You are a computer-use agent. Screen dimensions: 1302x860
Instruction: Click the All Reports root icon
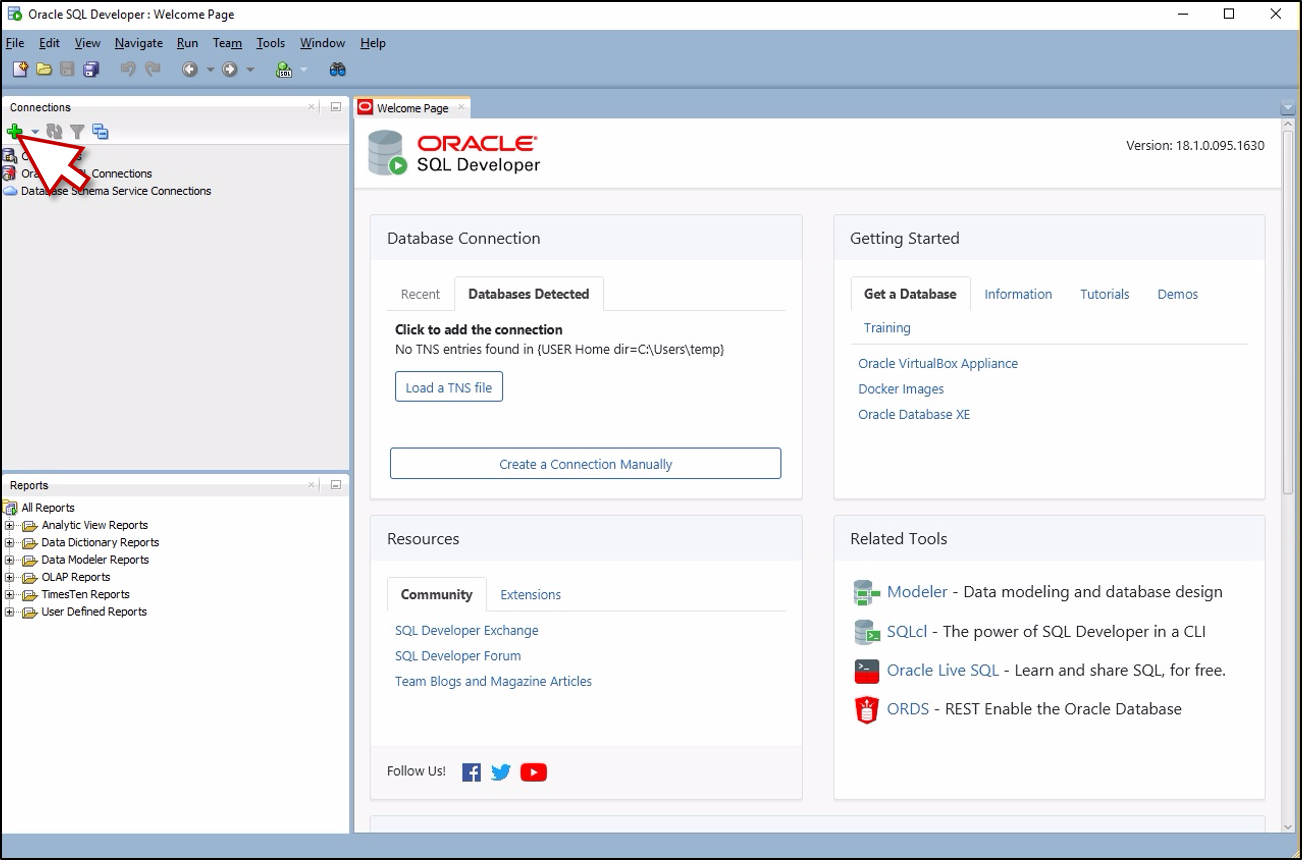(10, 508)
